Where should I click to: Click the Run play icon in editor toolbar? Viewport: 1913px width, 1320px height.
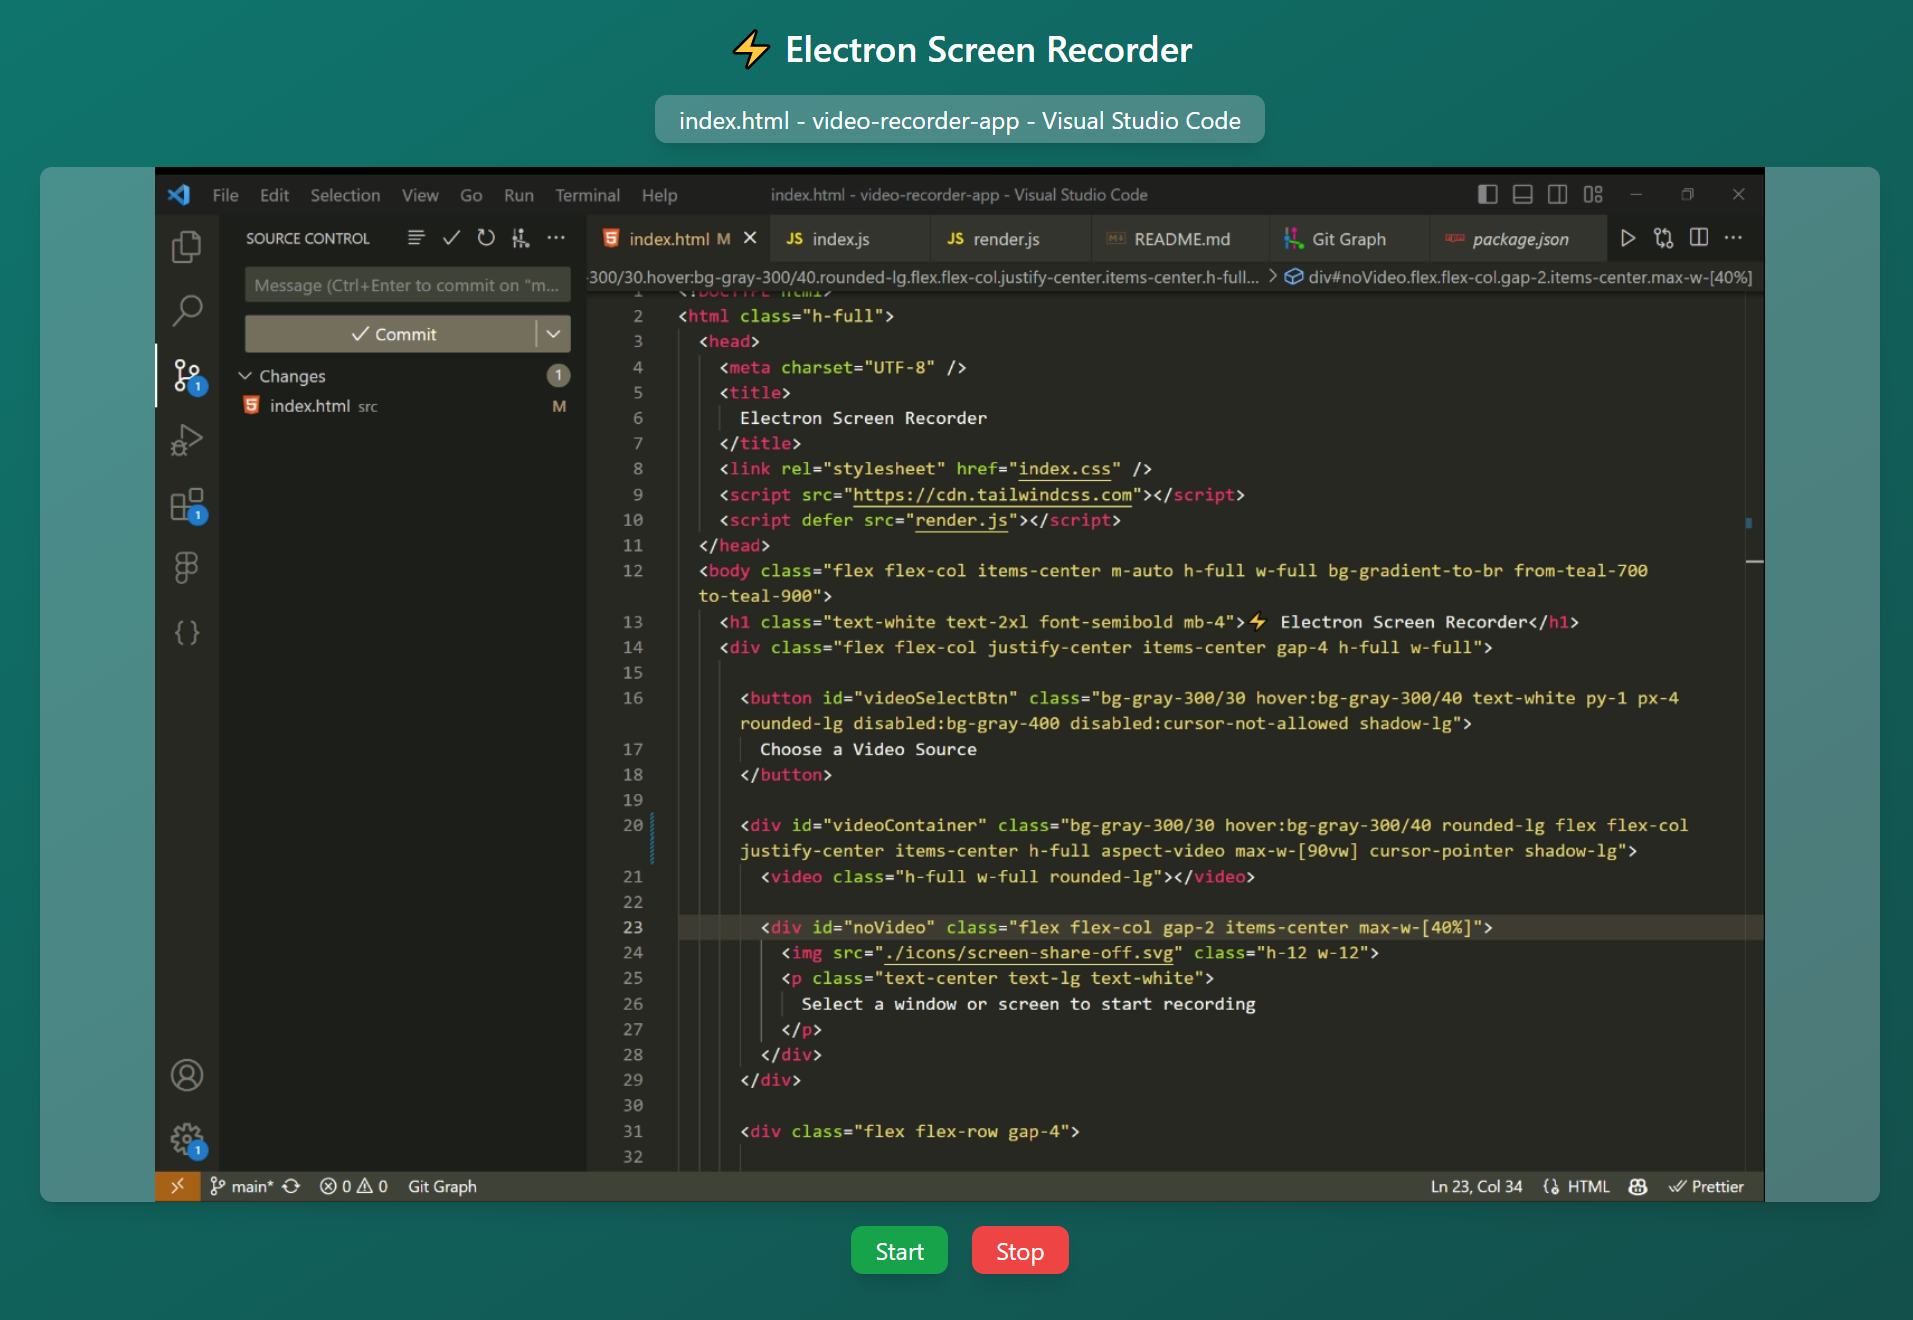point(1628,238)
